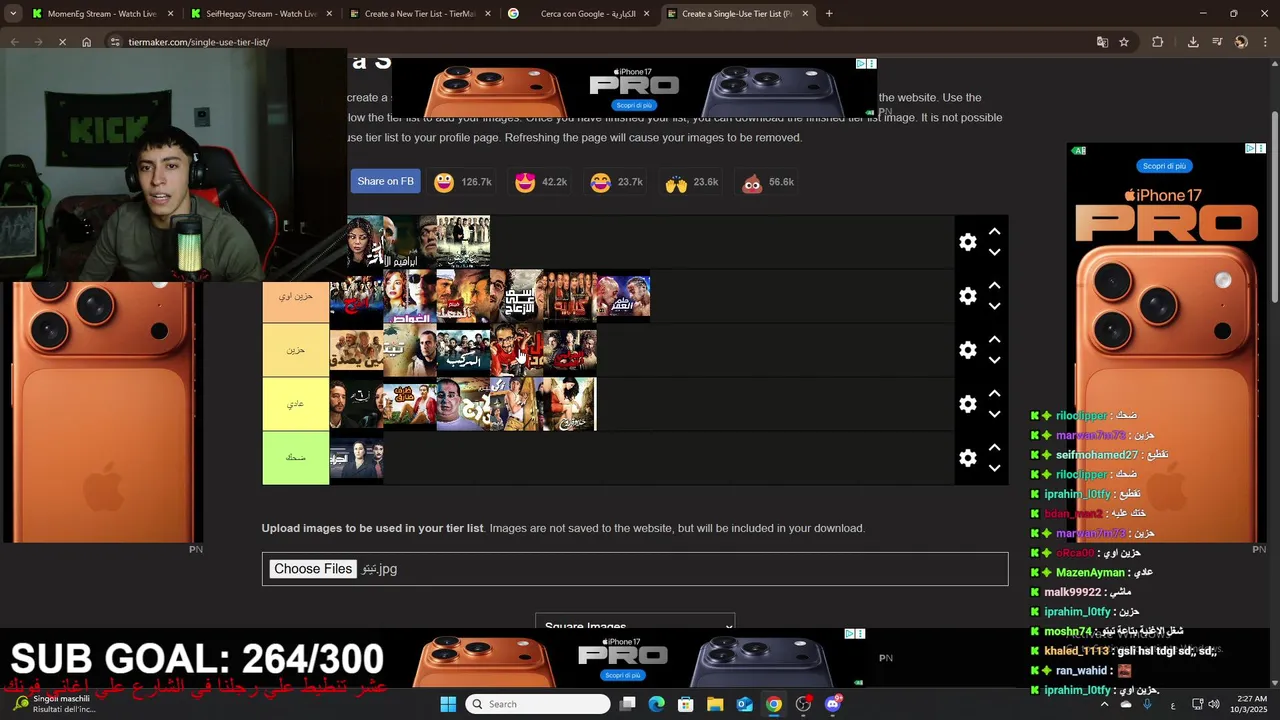Image resolution: width=1280 pixels, height=720 pixels.
Task: Move the ضحك row up
Action: pos(994,447)
